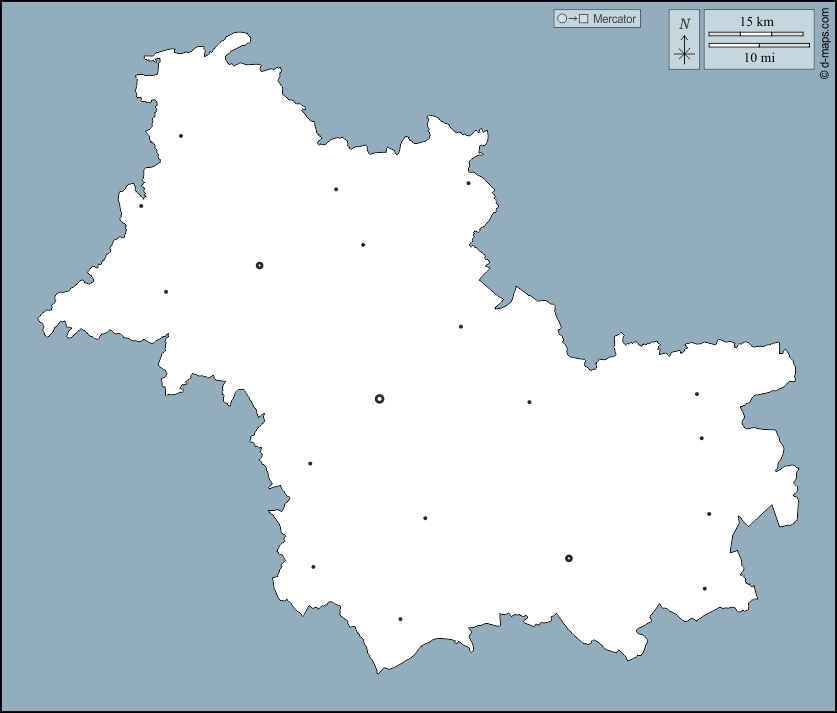Open the d-maps.com copyright link
This screenshot has height=713, width=837.
824,40
